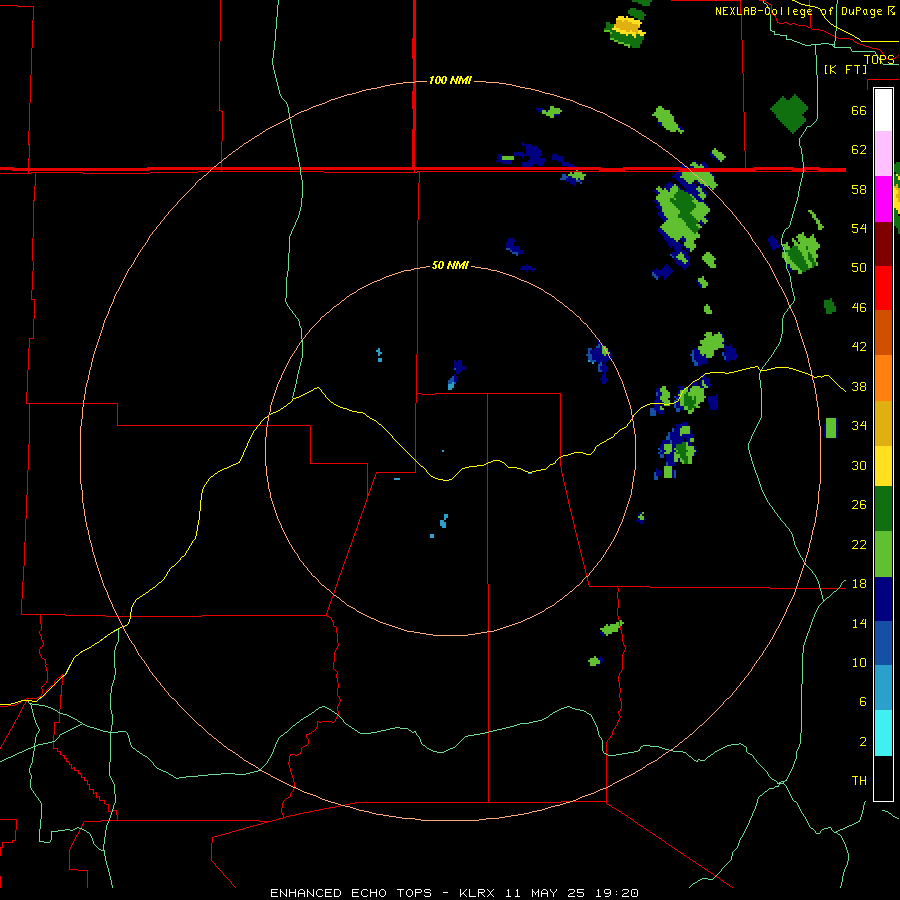The height and width of the screenshot is (900, 900).
Task: Click the 46 value on the legend
Action: (x=859, y=308)
